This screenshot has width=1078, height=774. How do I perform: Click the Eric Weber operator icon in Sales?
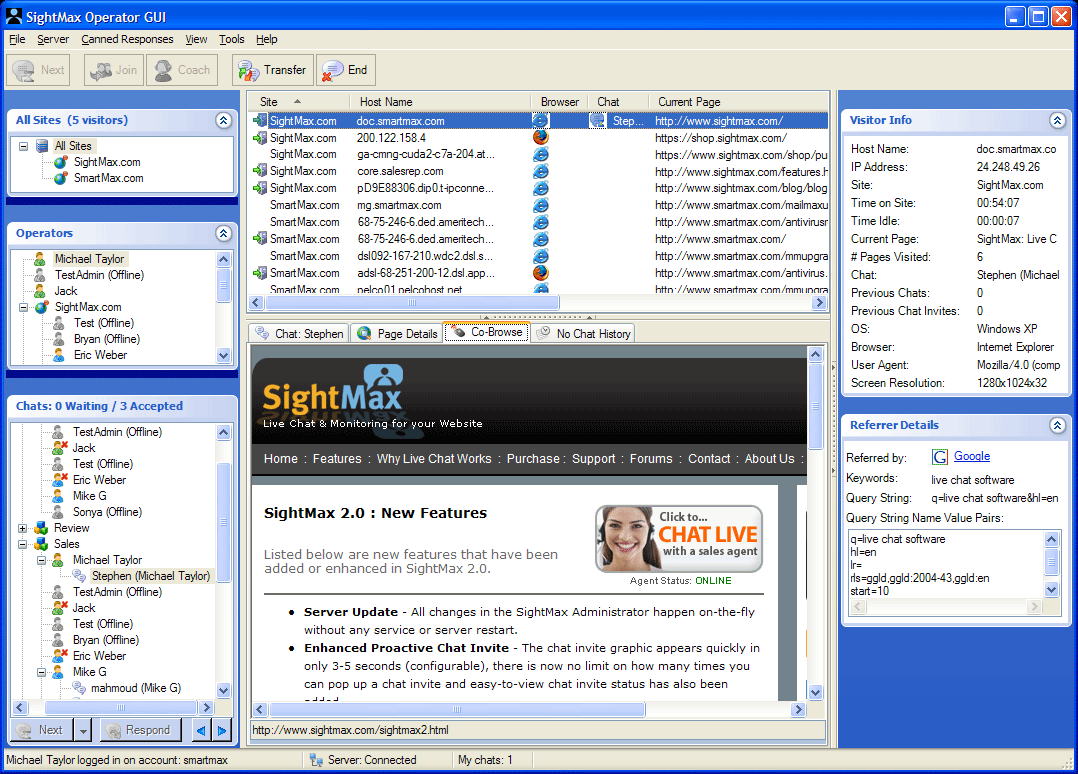pos(60,656)
